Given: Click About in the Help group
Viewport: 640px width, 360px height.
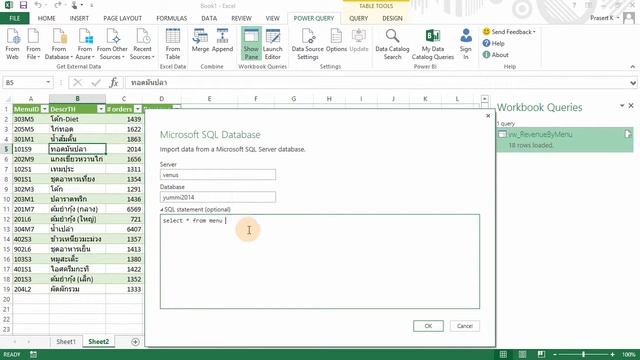Looking at the screenshot, I should click(496, 54).
